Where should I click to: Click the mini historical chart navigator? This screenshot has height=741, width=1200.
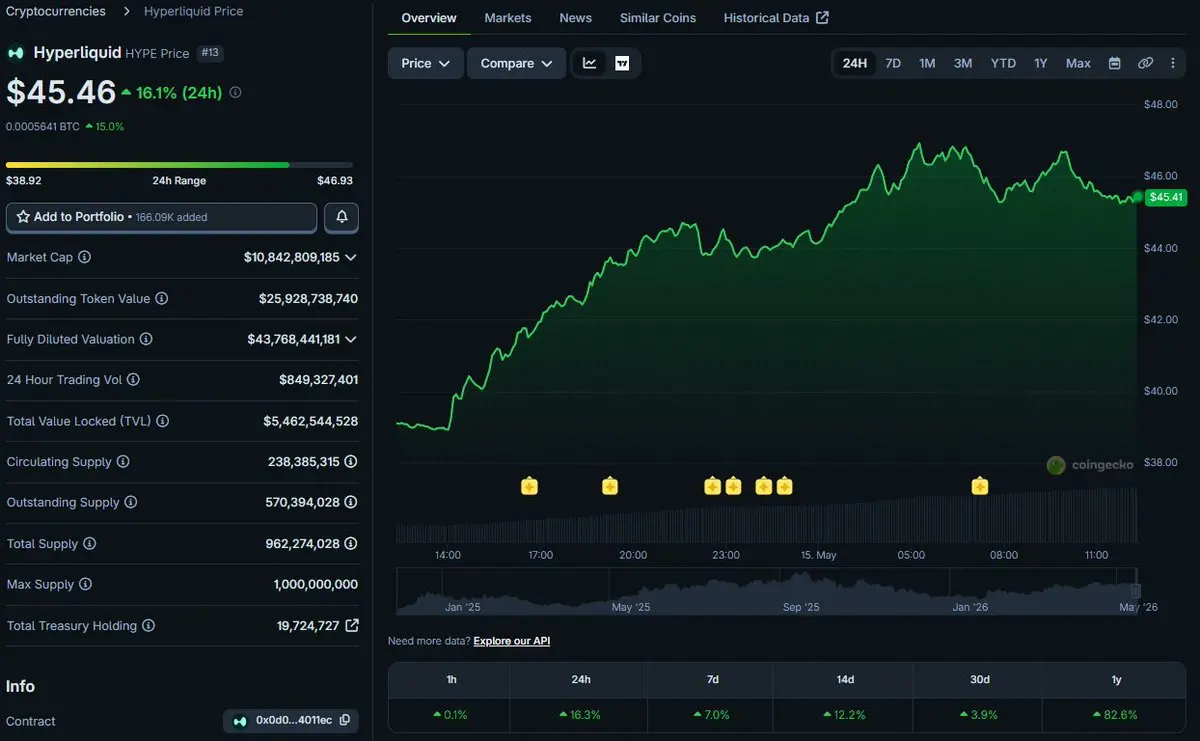tap(768, 591)
